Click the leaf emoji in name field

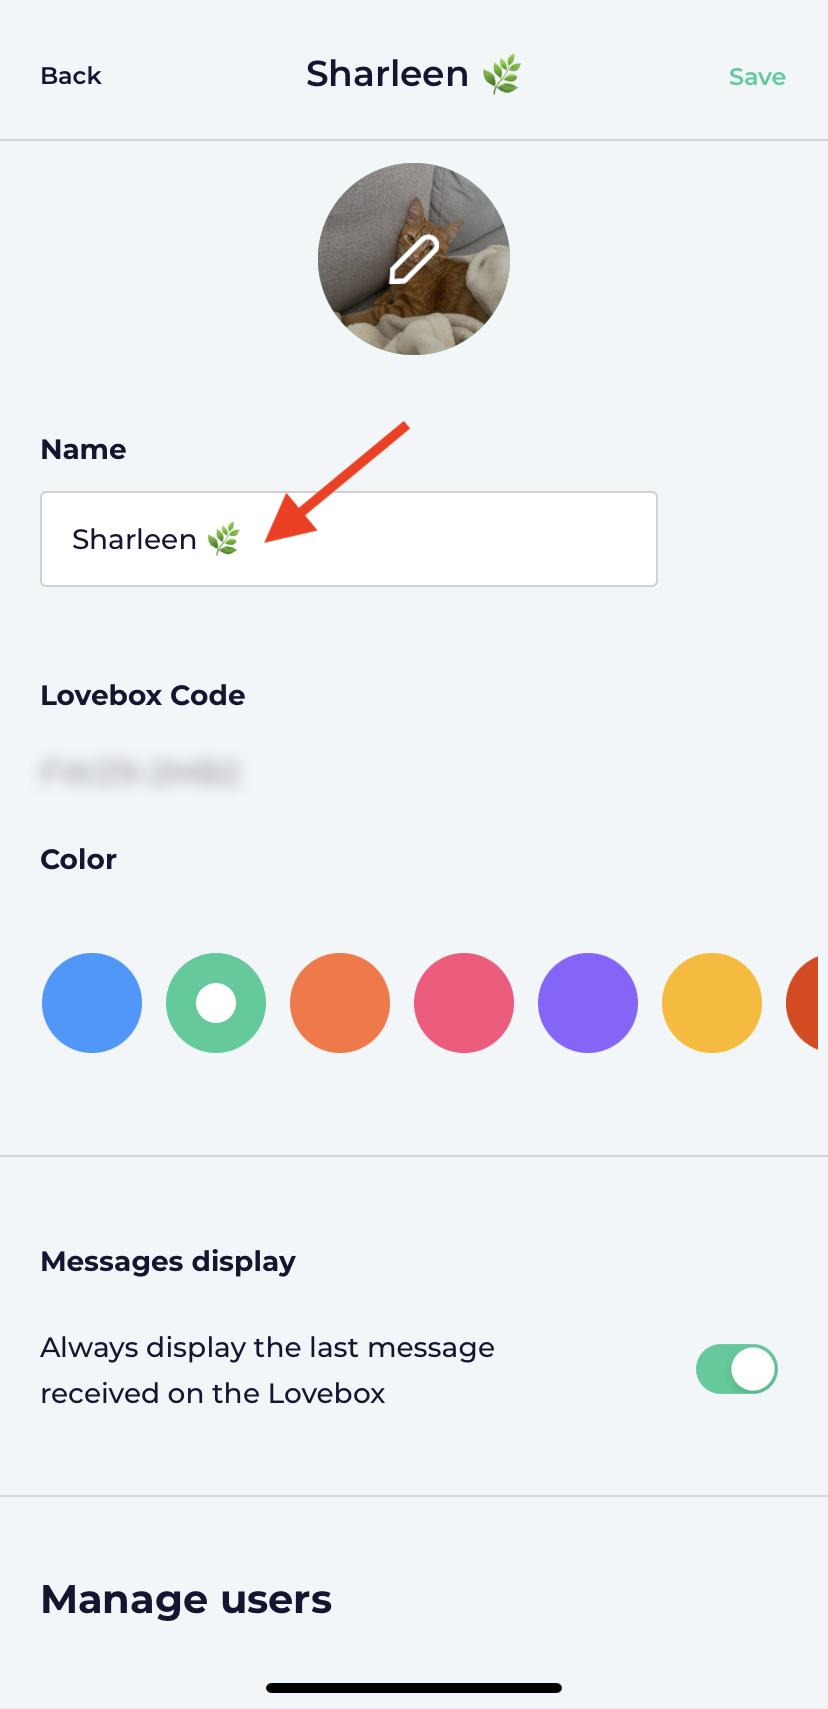pyautogui.click(x=224, y=539)
